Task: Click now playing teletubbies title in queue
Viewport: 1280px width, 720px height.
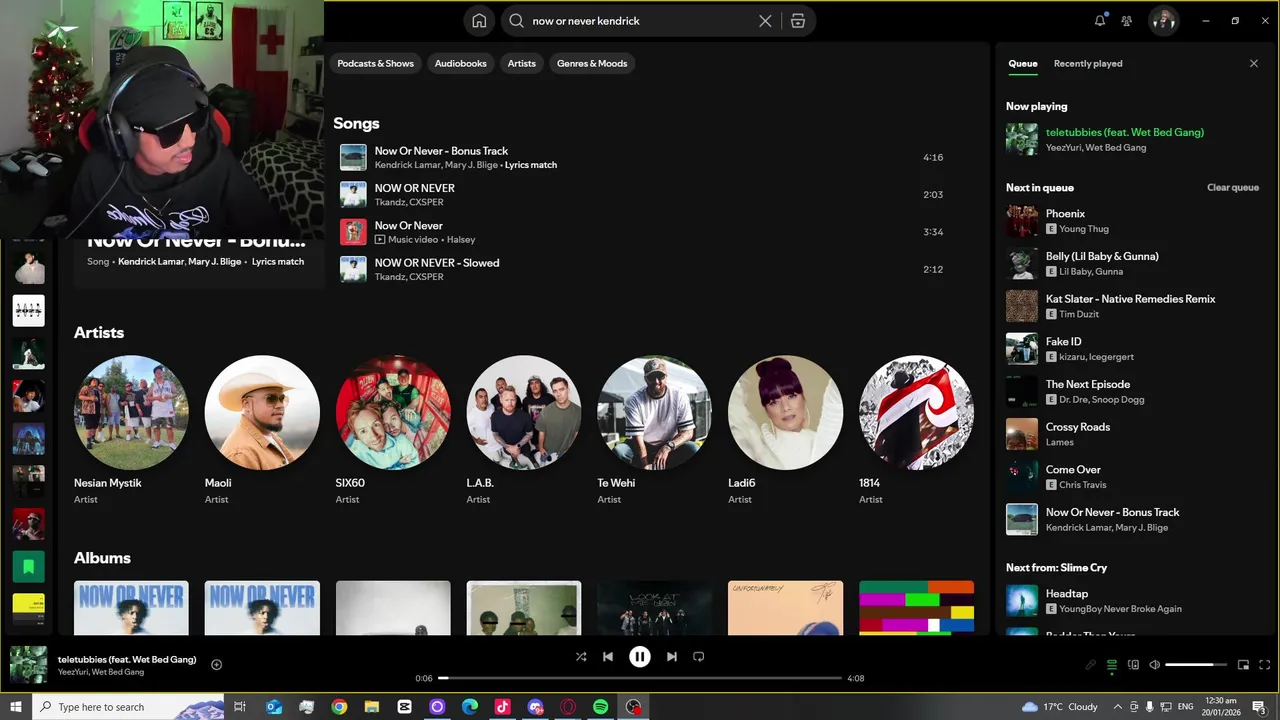Action: 1125,132
